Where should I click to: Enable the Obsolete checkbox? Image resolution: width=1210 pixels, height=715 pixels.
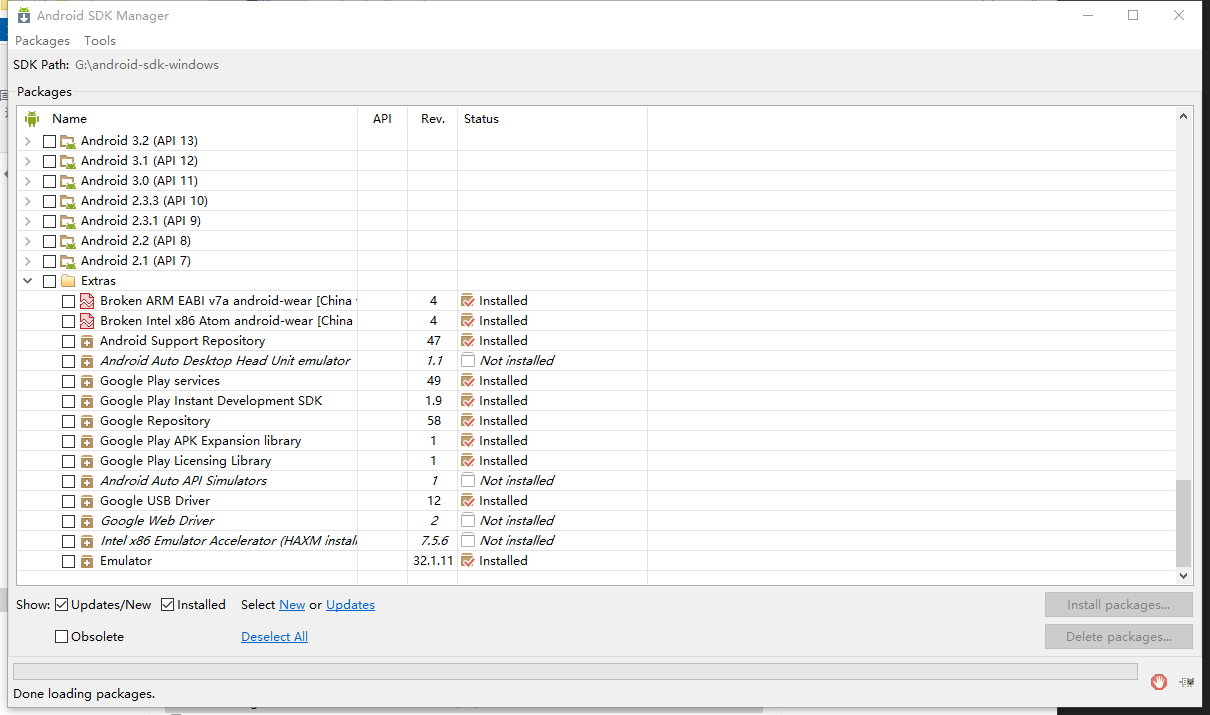coord(62,637)
